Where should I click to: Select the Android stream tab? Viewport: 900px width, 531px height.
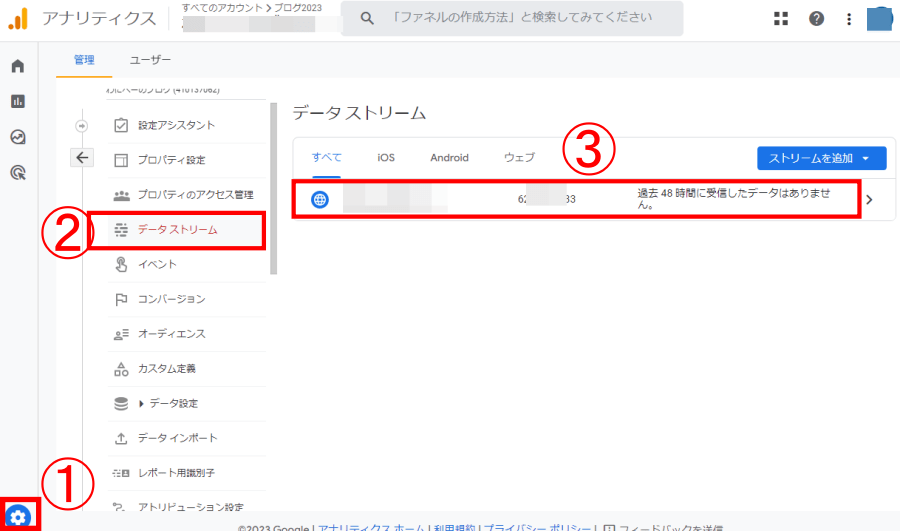point(449,157)
